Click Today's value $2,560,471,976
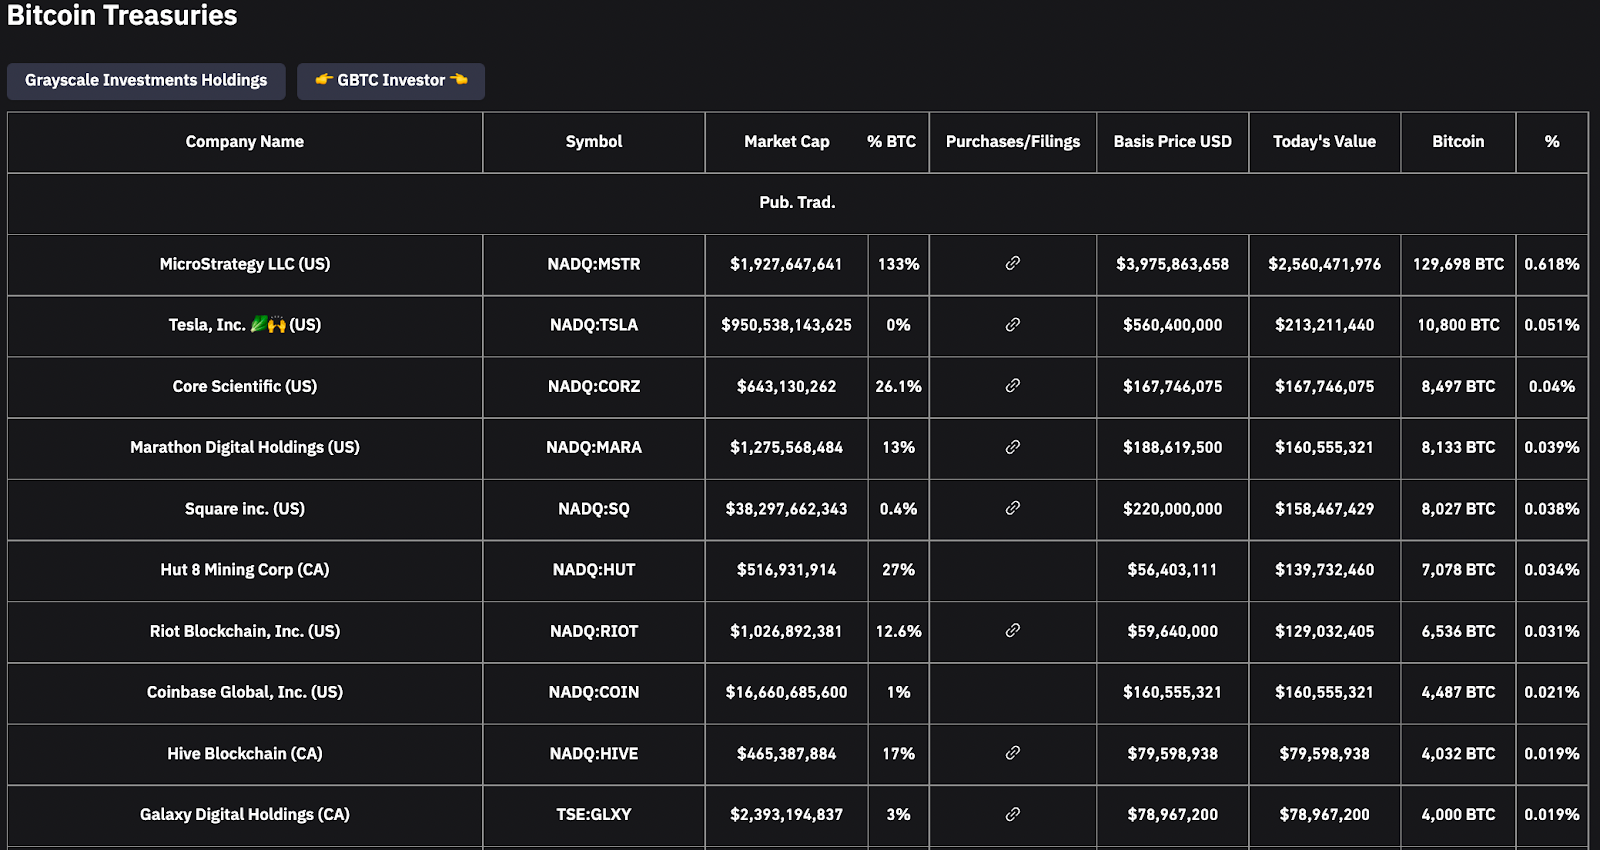1600x850 pixels. click(1325, 264)
